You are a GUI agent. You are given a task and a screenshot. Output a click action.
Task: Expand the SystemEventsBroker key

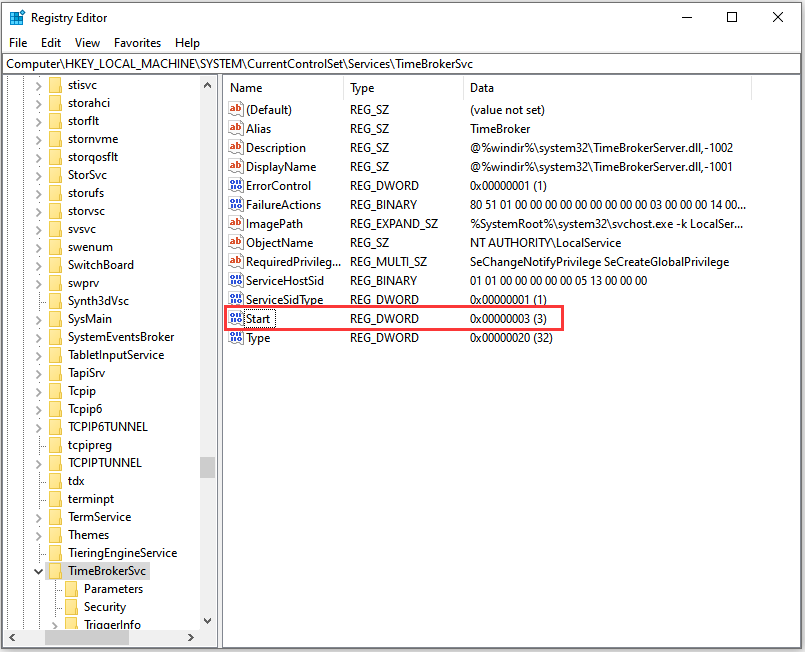click(39, 337)
